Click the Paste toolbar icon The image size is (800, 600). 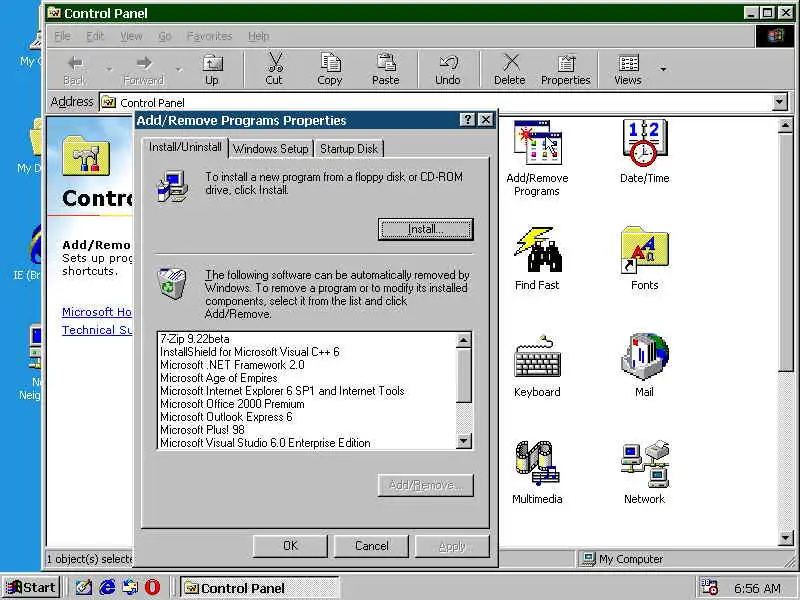tap(386, 69)
